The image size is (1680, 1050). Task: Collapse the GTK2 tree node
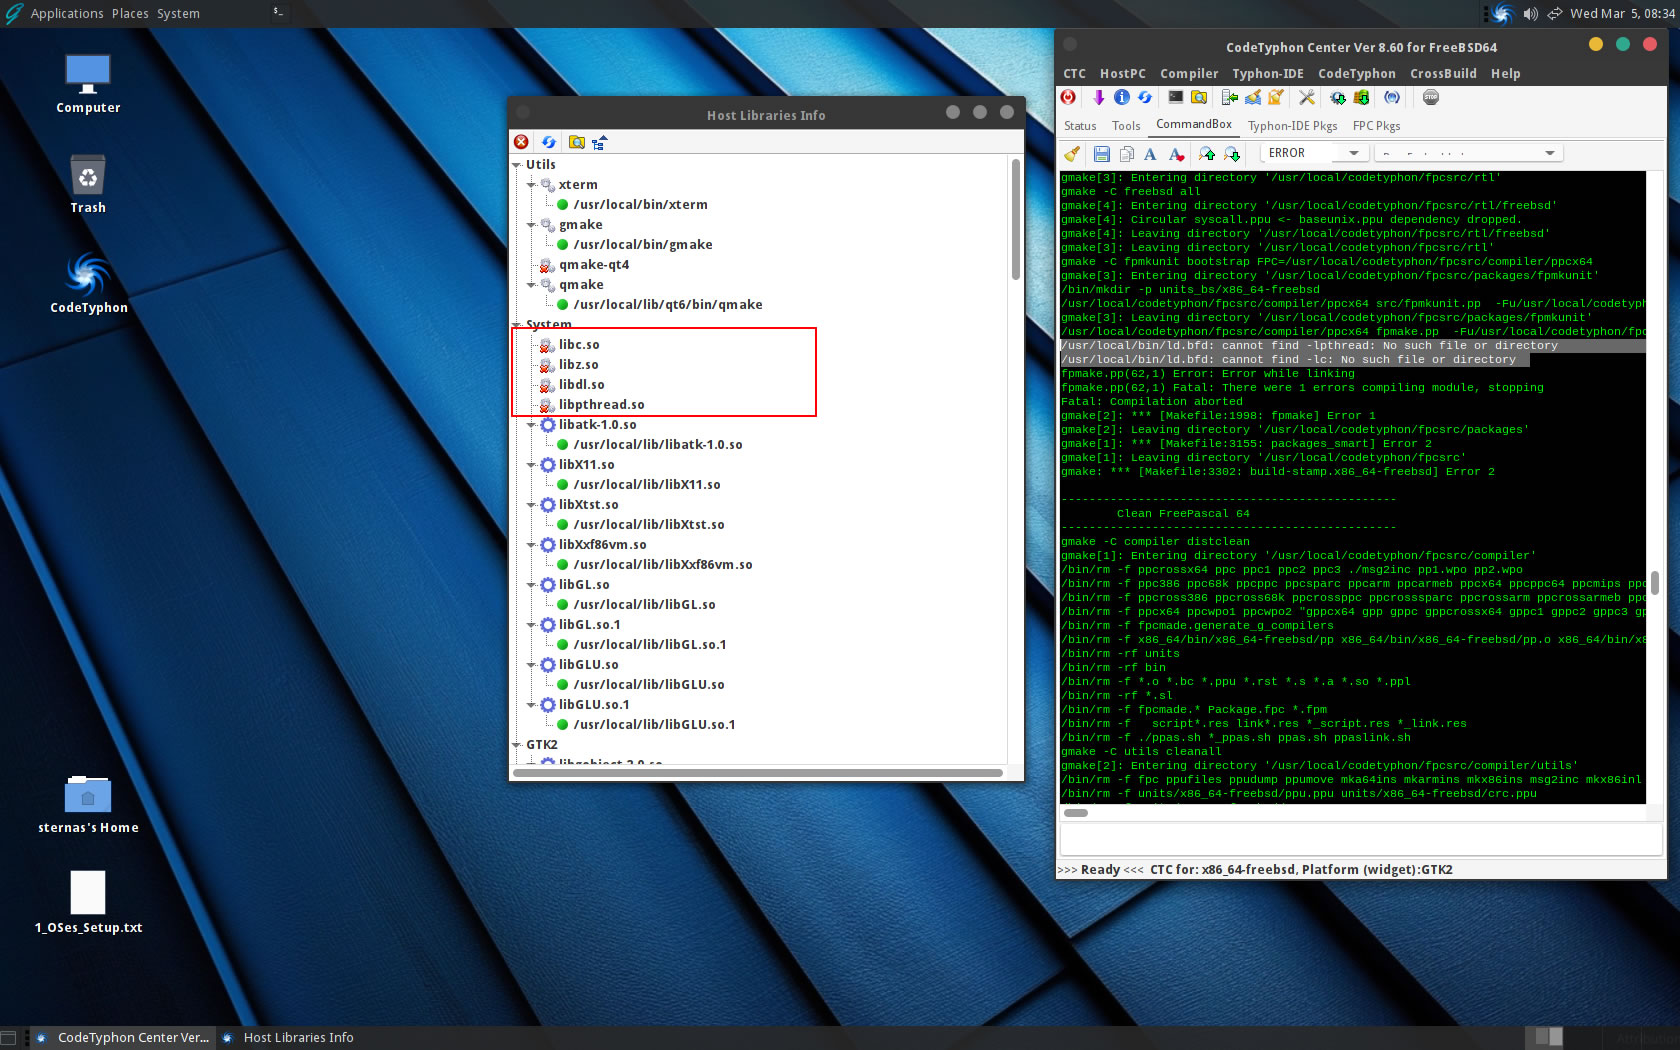click(517, 745)
